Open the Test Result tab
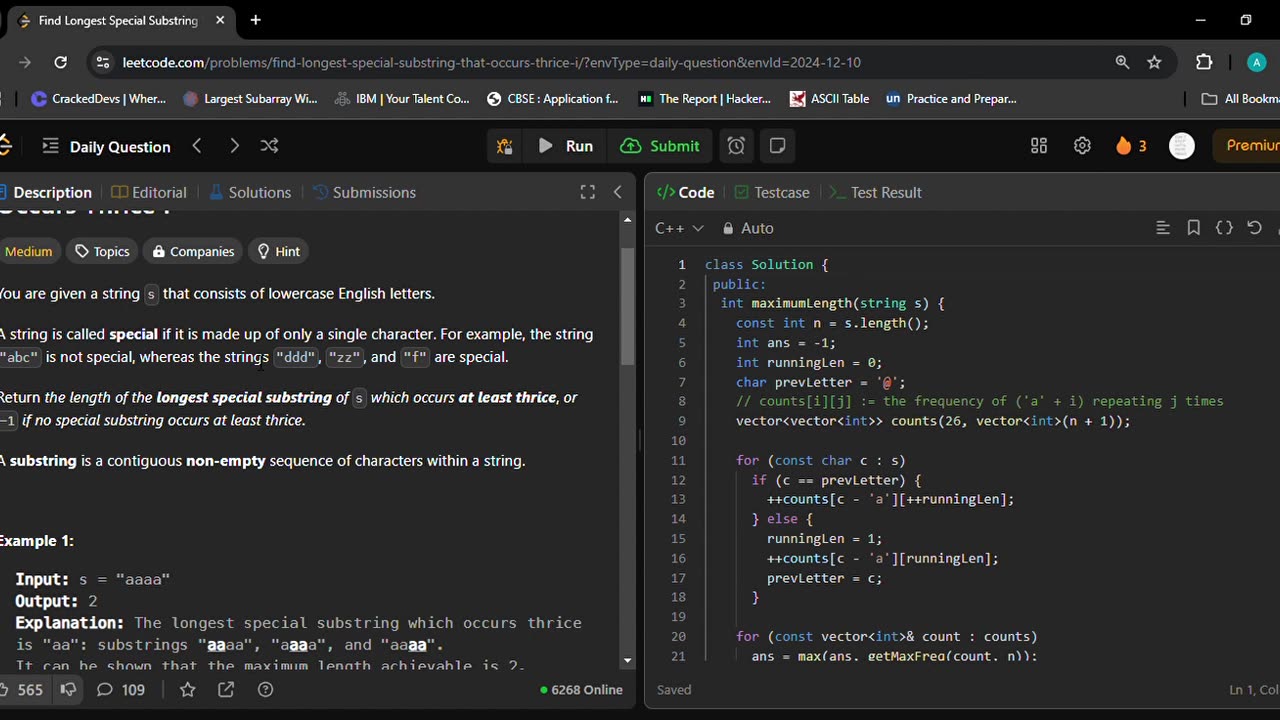Viewport: 1280px width, 720px height. (x=876, y=192)
